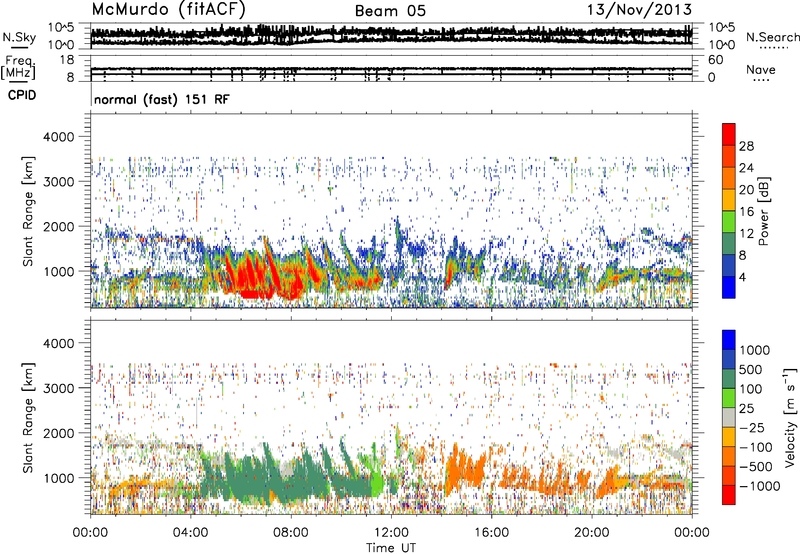Click the '10^5' right-side noise axis label

[722, 28]
